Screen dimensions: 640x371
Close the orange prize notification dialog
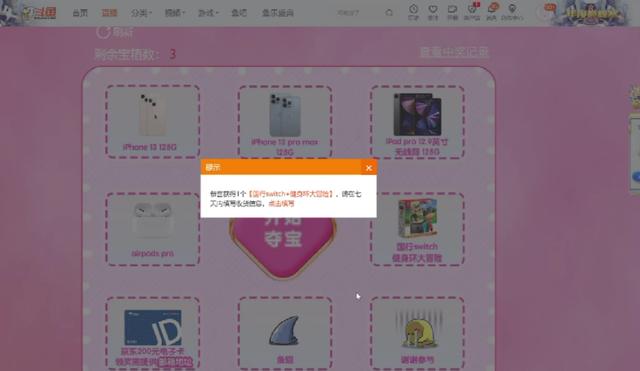pos(369,168)
